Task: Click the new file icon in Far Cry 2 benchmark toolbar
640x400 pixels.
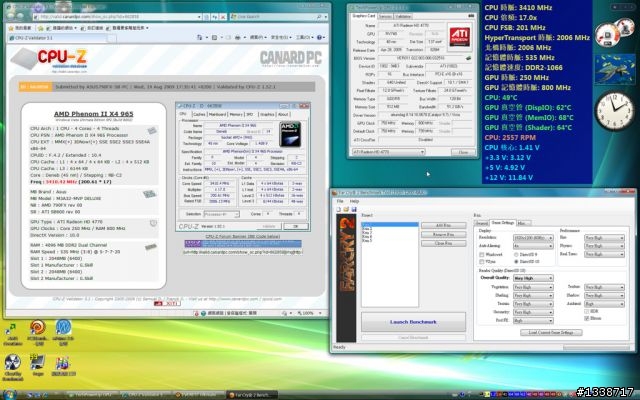Action: tap(336, 209)
